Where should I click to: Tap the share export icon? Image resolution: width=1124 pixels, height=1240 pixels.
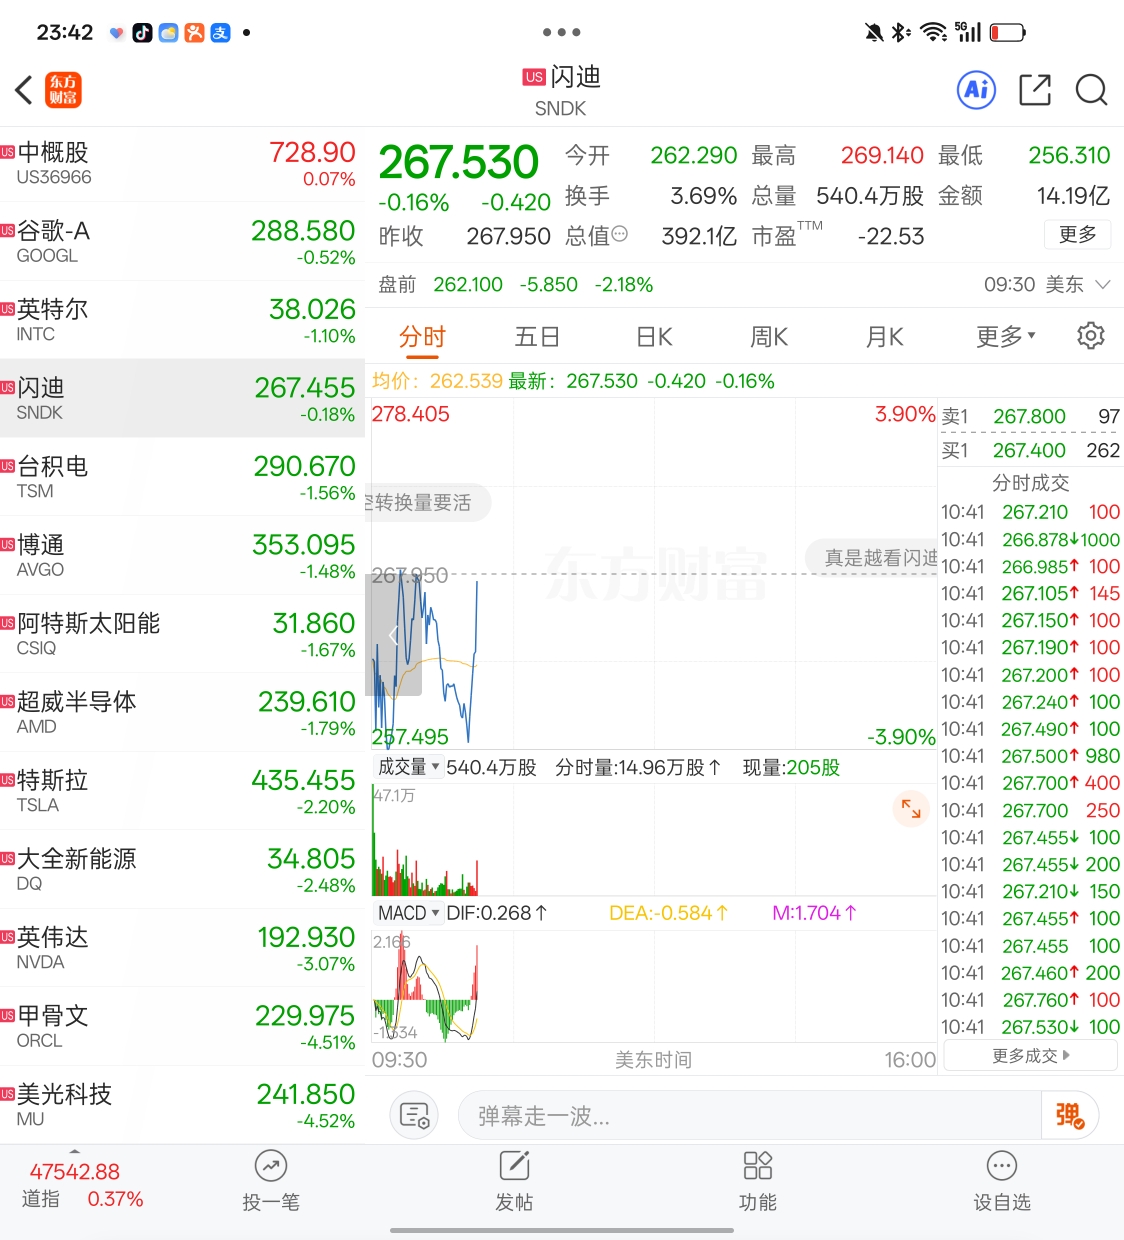1035,90
